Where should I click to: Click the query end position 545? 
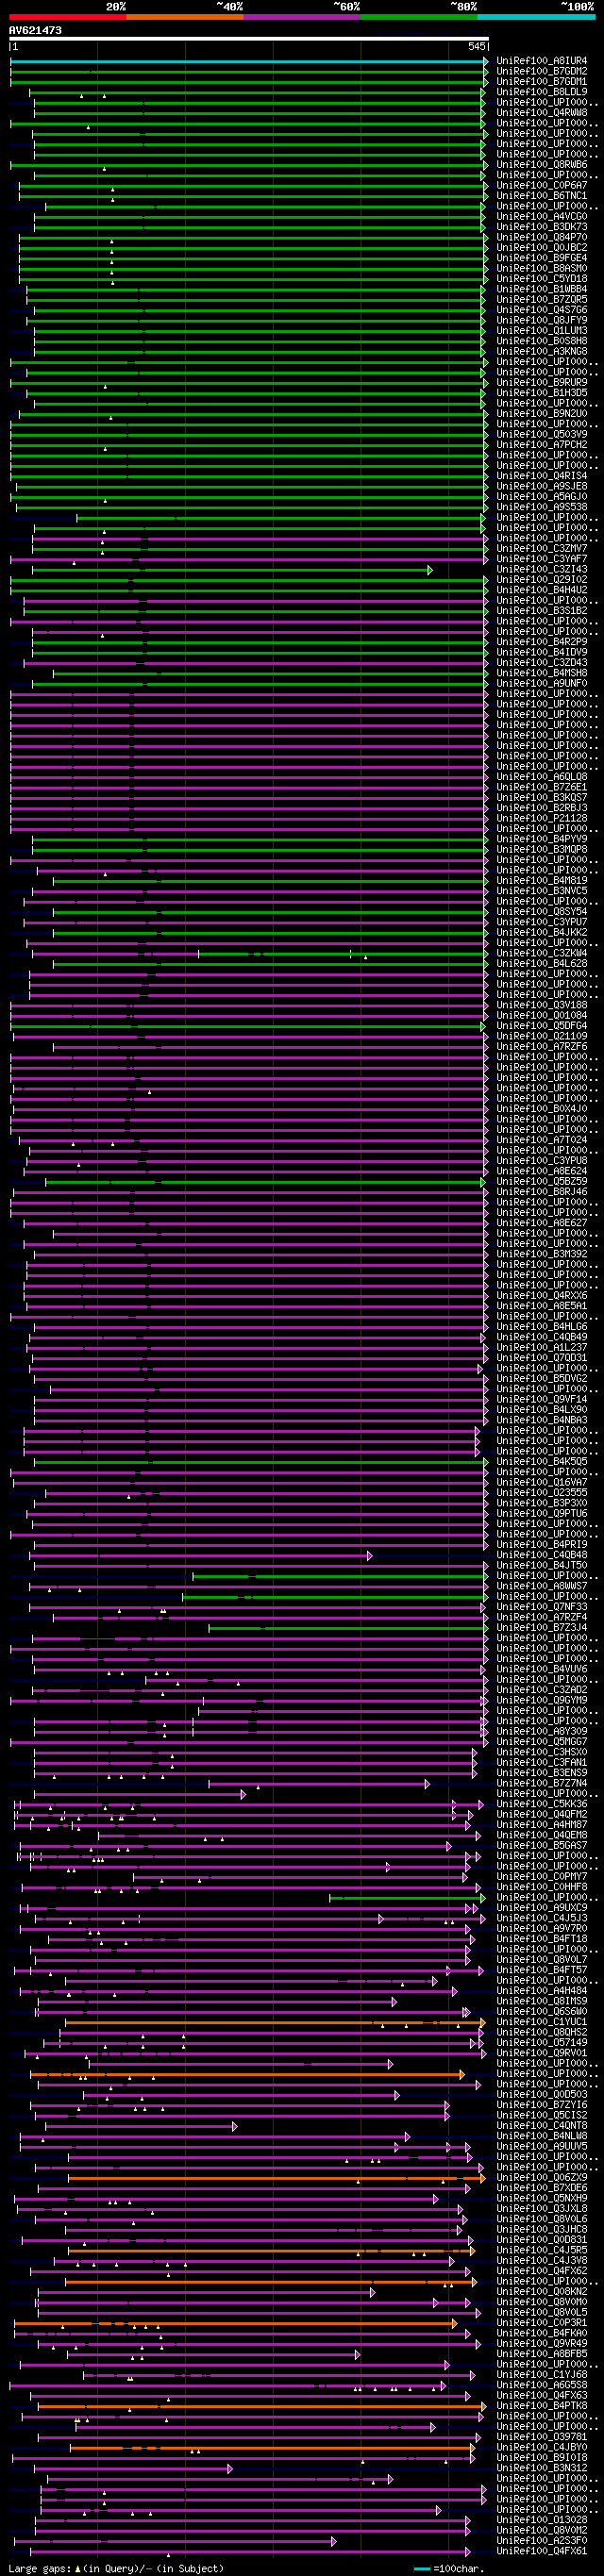(x=477, y=47)
